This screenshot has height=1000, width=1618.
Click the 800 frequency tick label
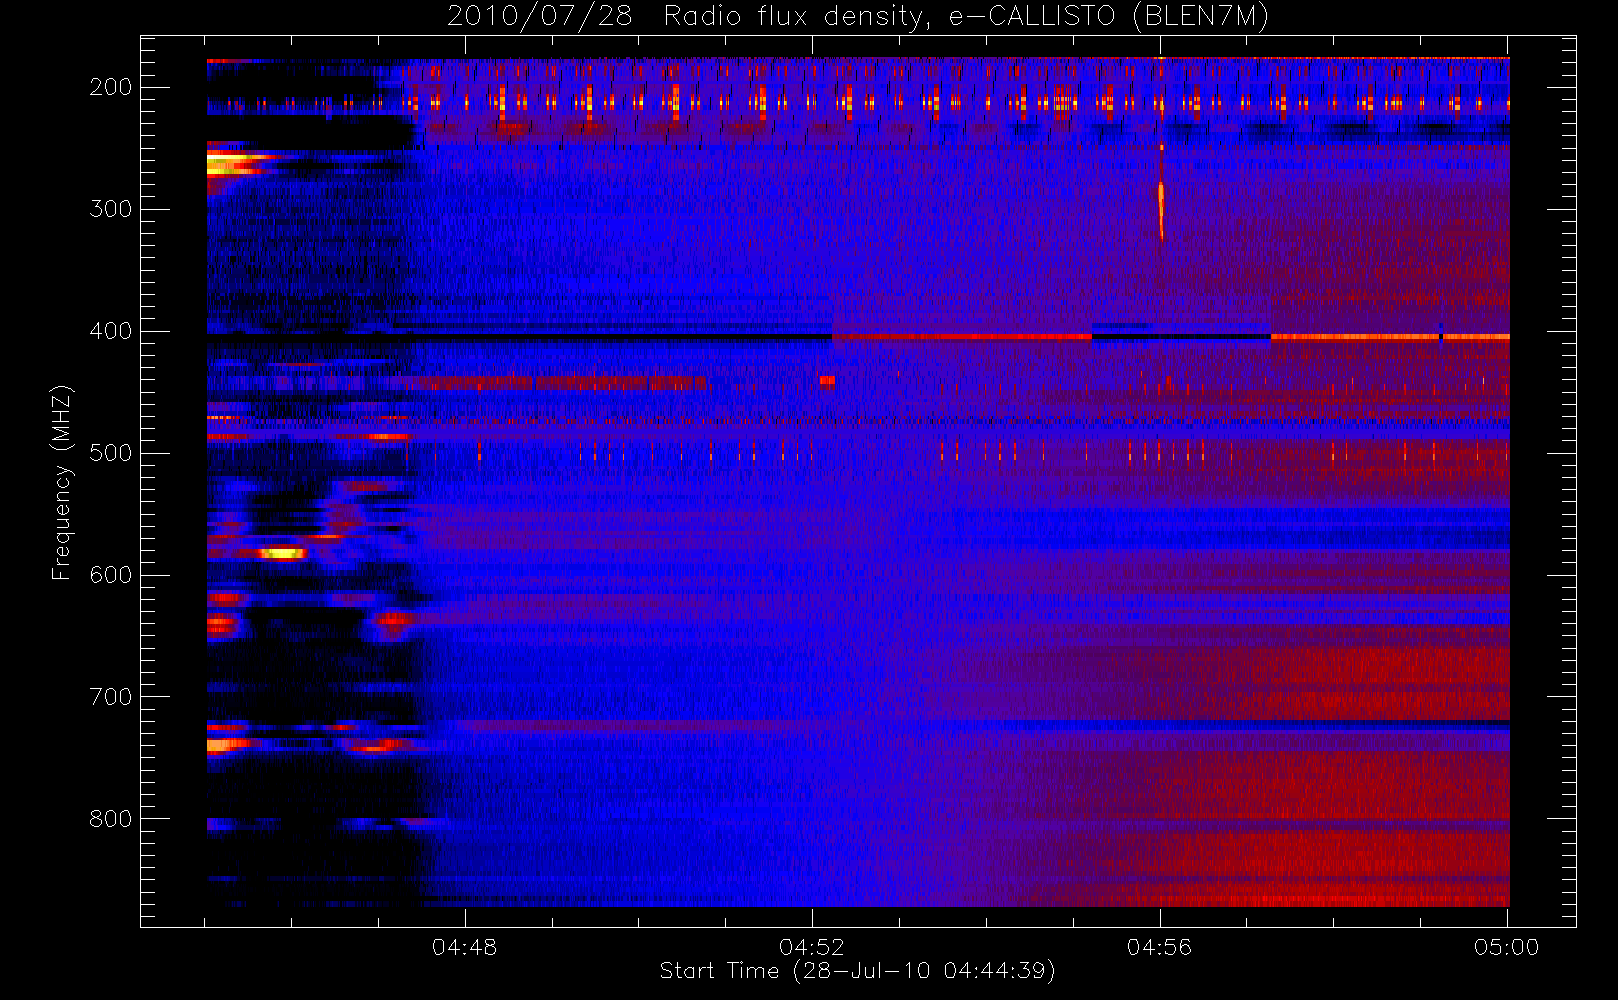[111, 819]
